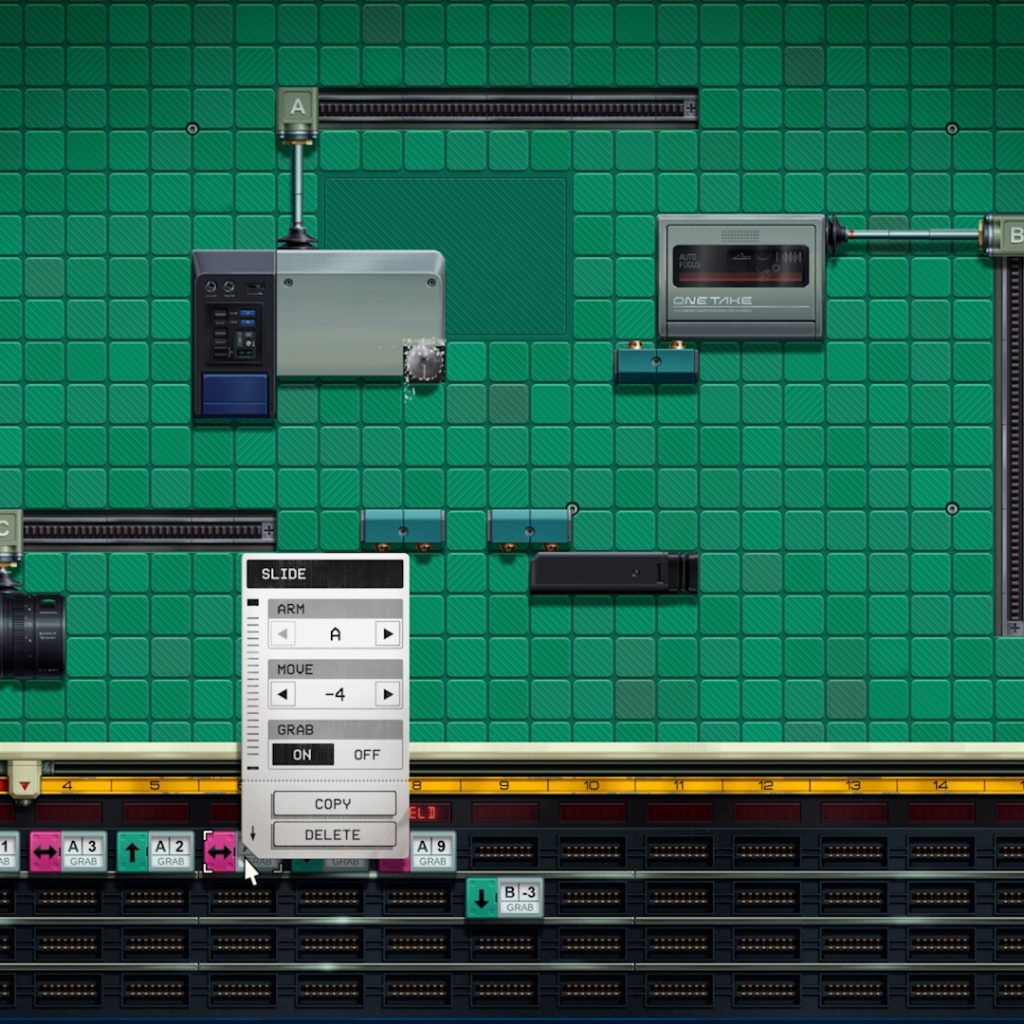Image resolution: width=1024 pixels, height=1024 pixels.
Task: Select the A 2 move-up instruction block
Action: point(155,851)
